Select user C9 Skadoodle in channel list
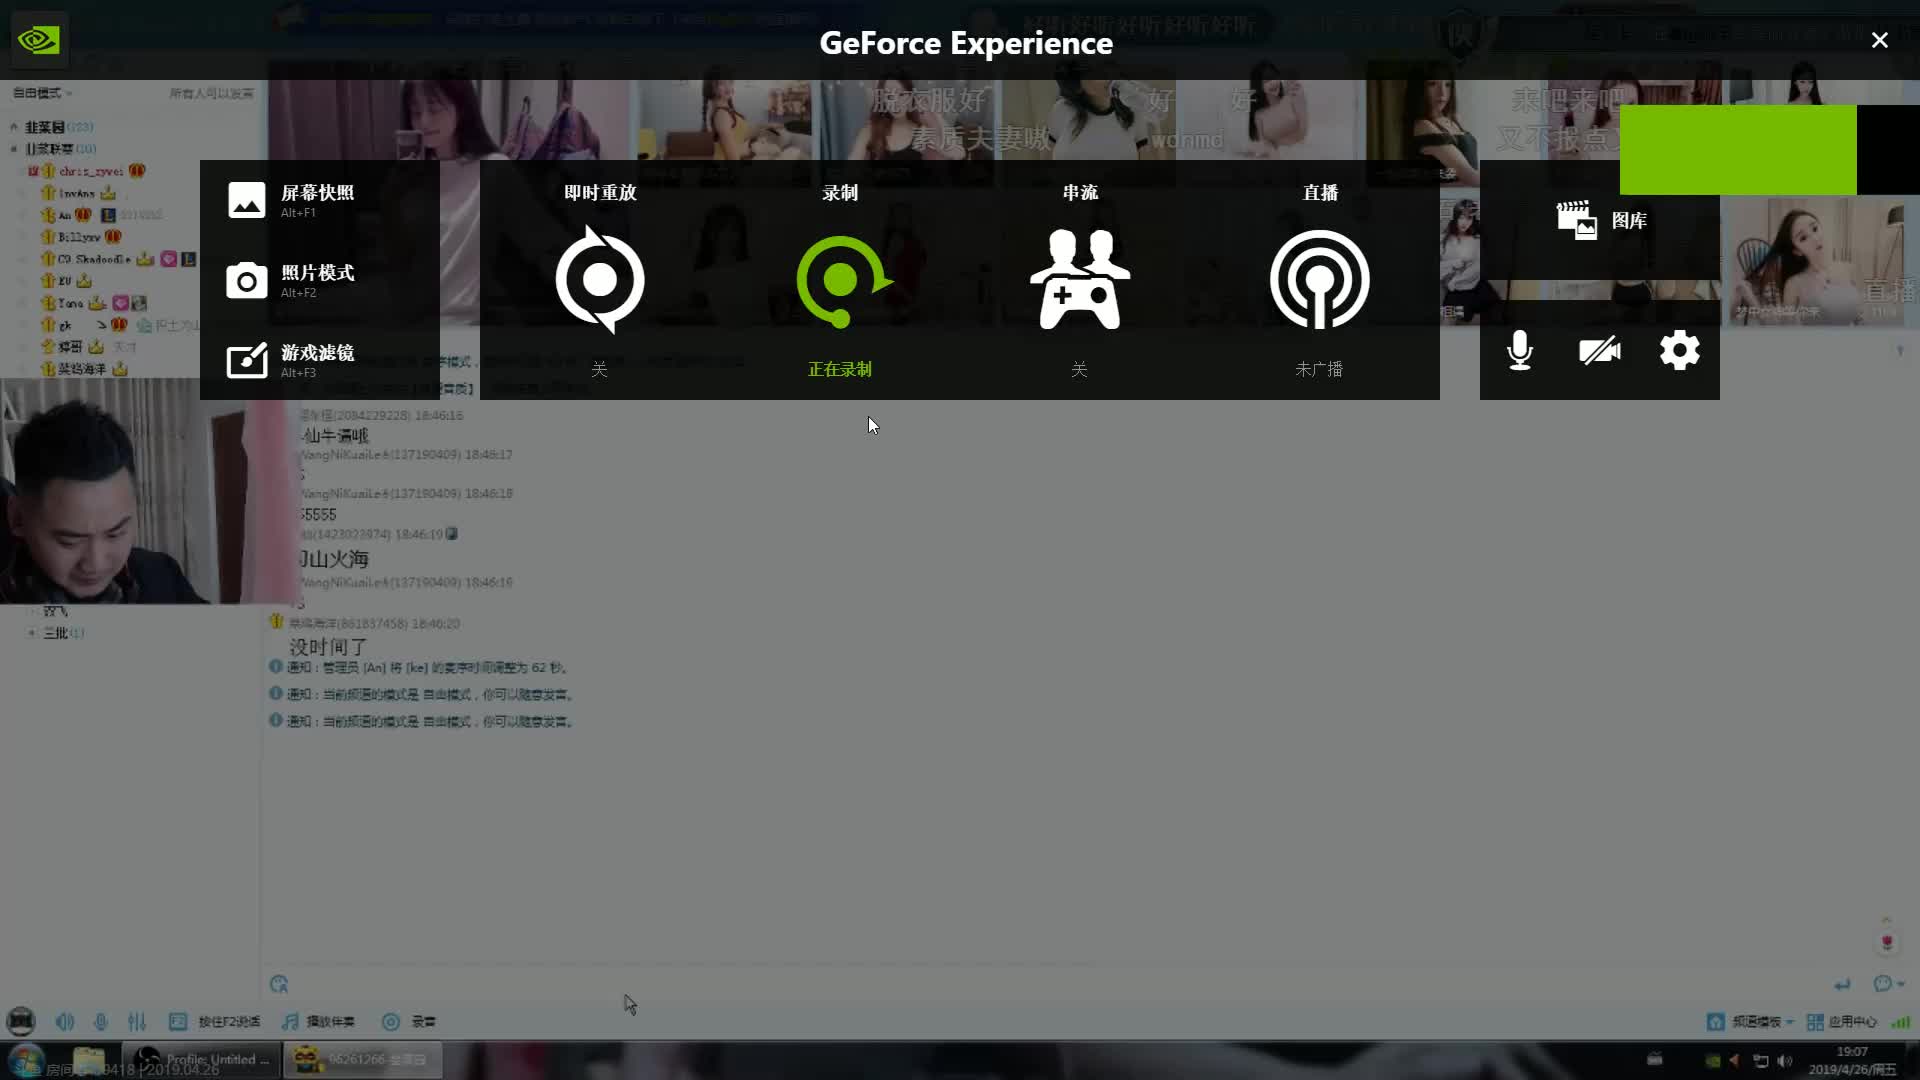 93,259
